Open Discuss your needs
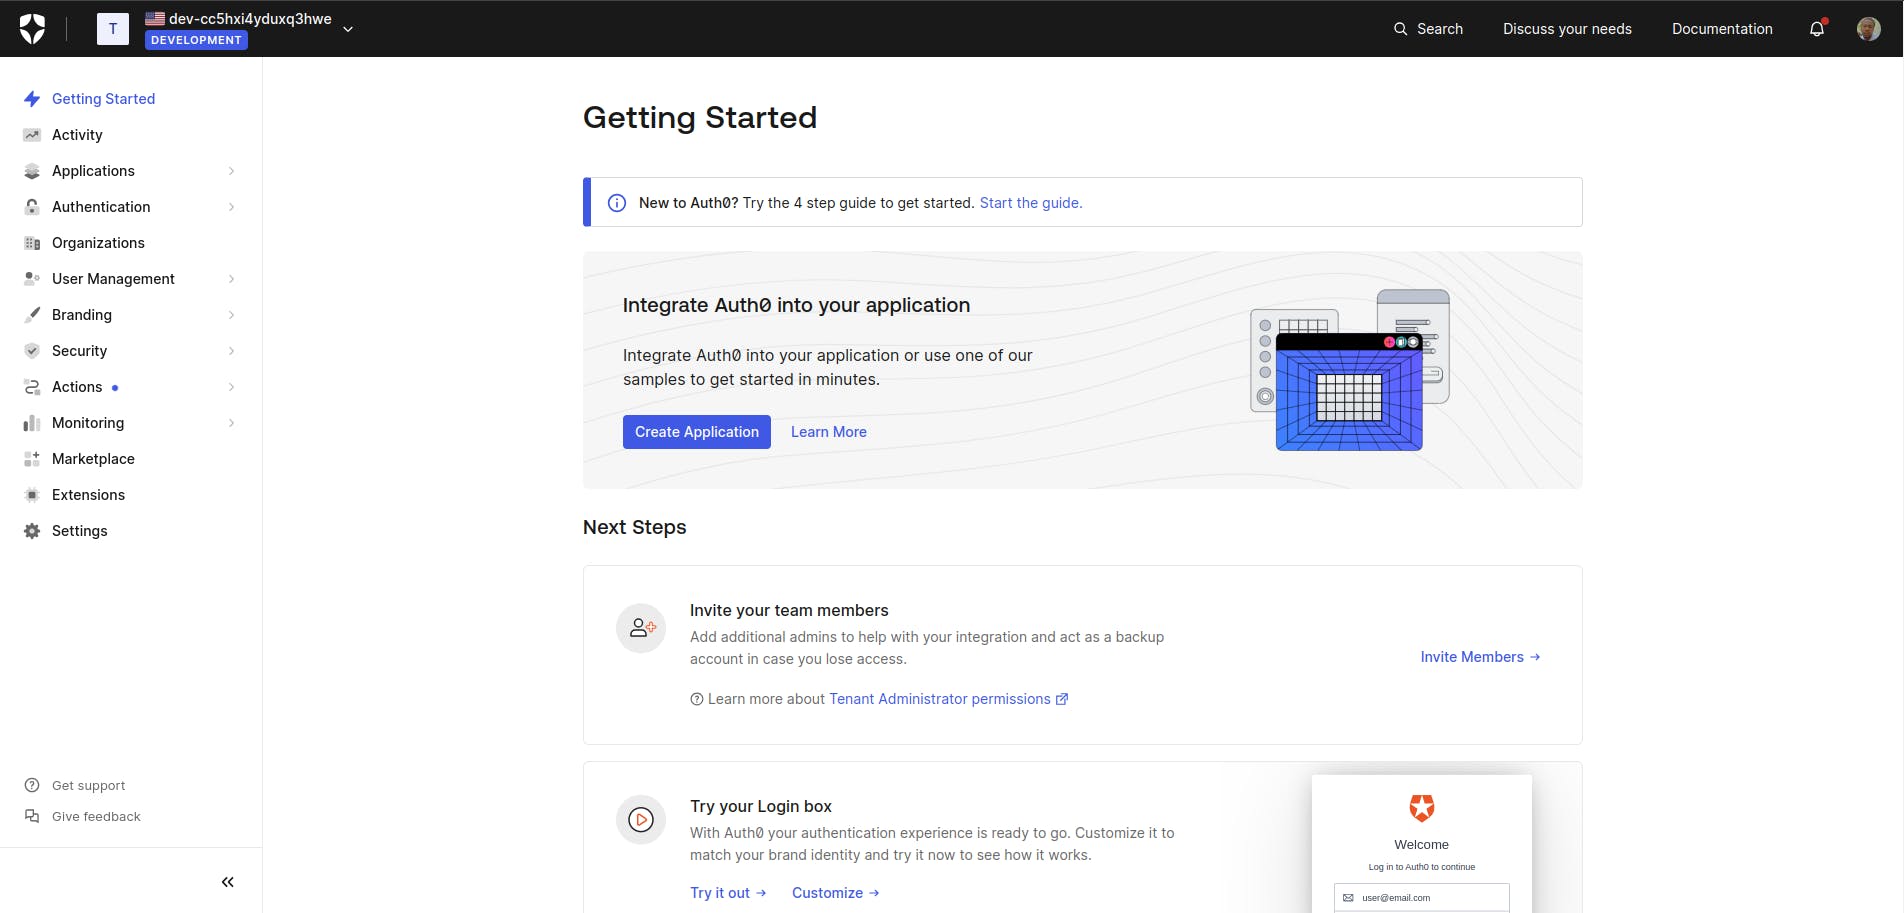The width and height of the screenshot is (1904, 913). (x=1566, y=29)
